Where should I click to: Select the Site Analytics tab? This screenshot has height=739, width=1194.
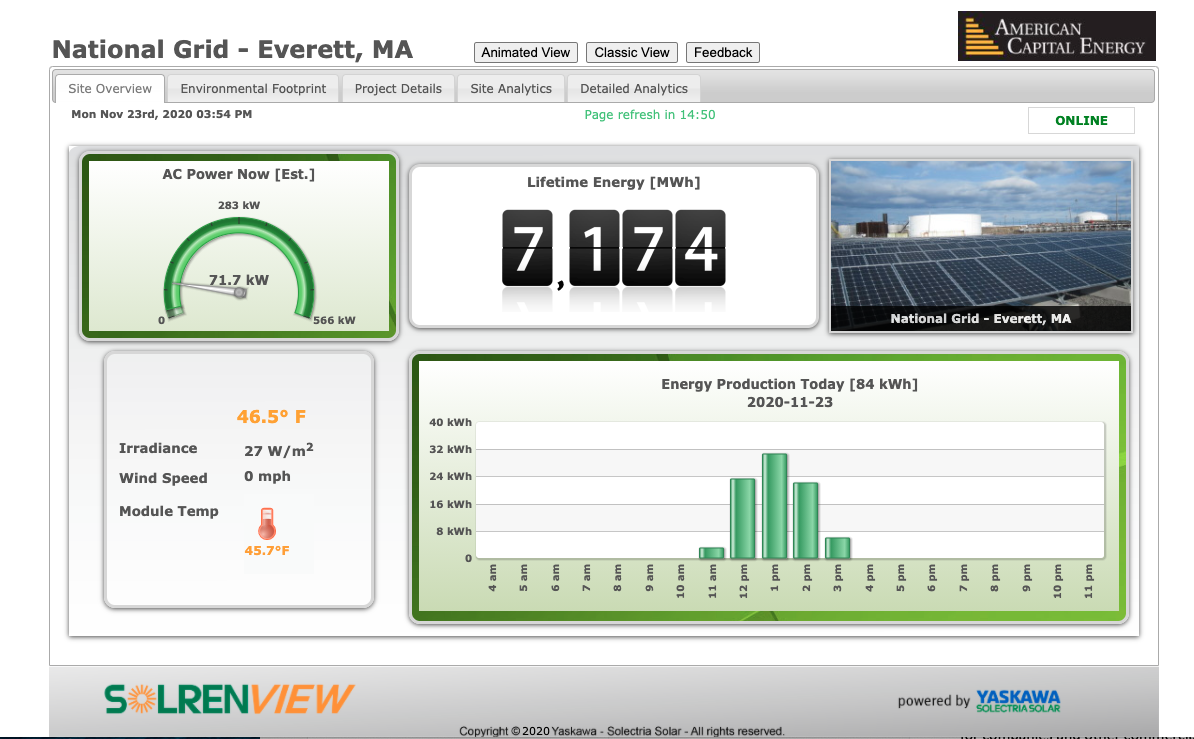tap(511, 88)
